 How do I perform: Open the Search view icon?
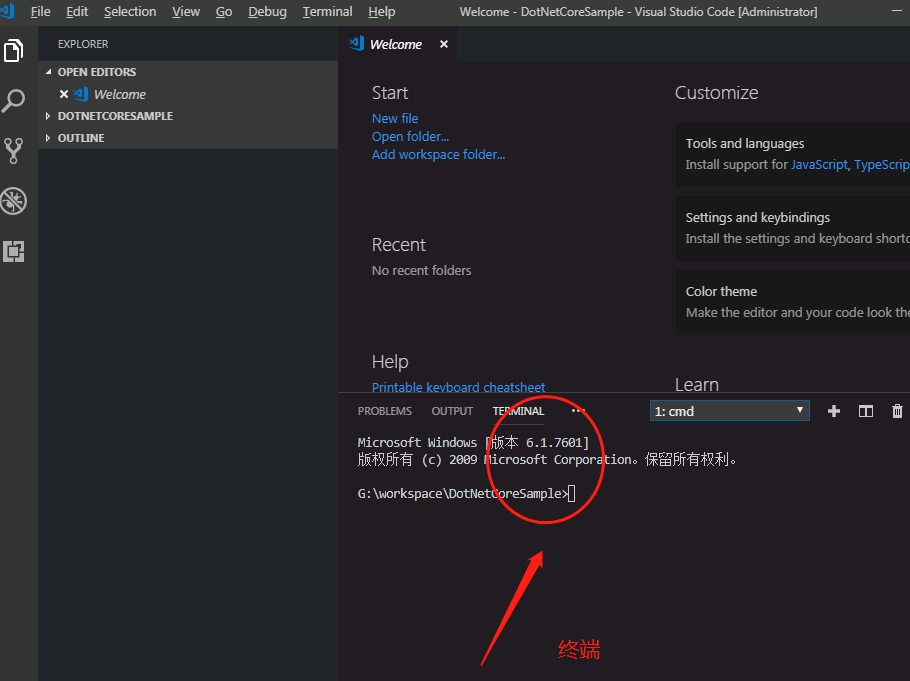(14, 101)
